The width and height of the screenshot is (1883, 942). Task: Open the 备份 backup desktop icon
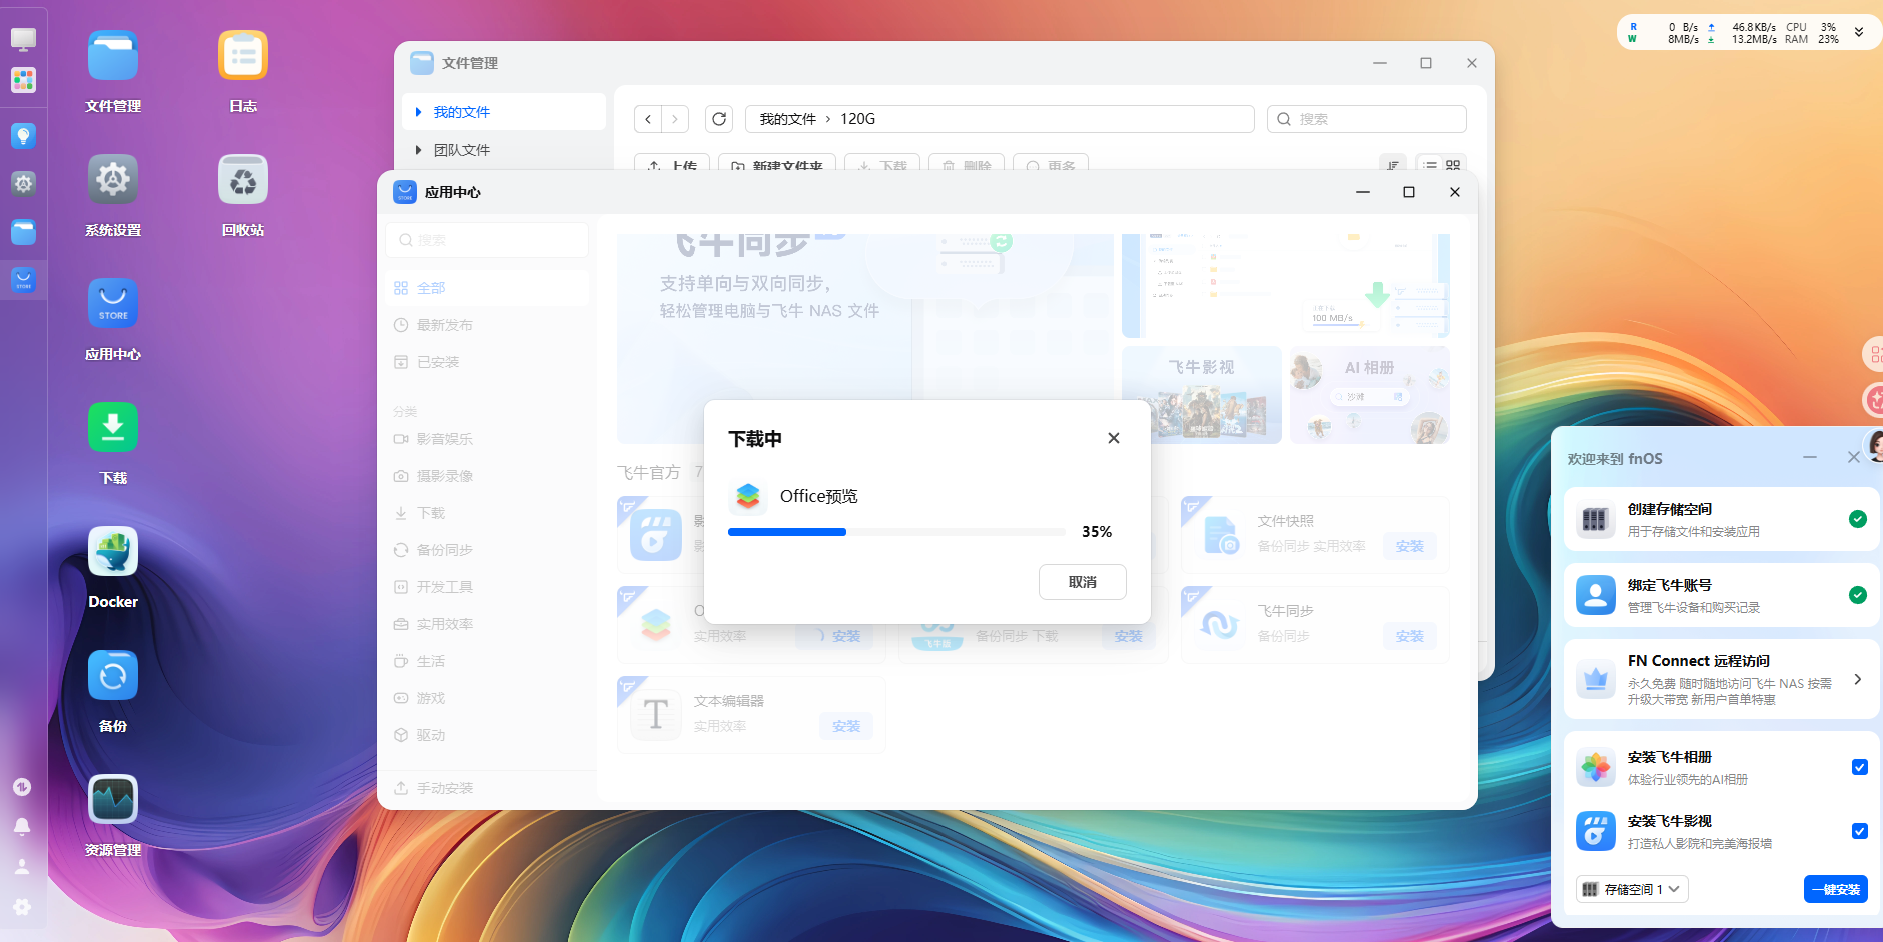[113, 676]
